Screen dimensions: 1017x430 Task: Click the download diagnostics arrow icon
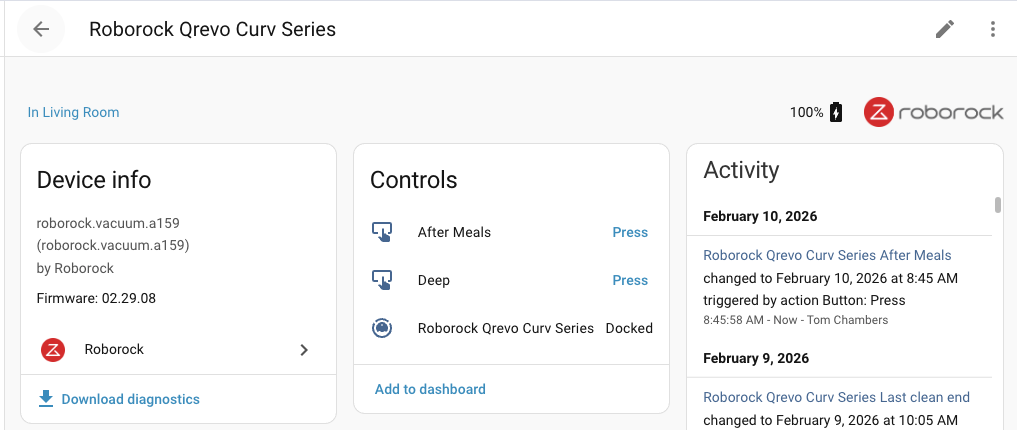(45, 399)
